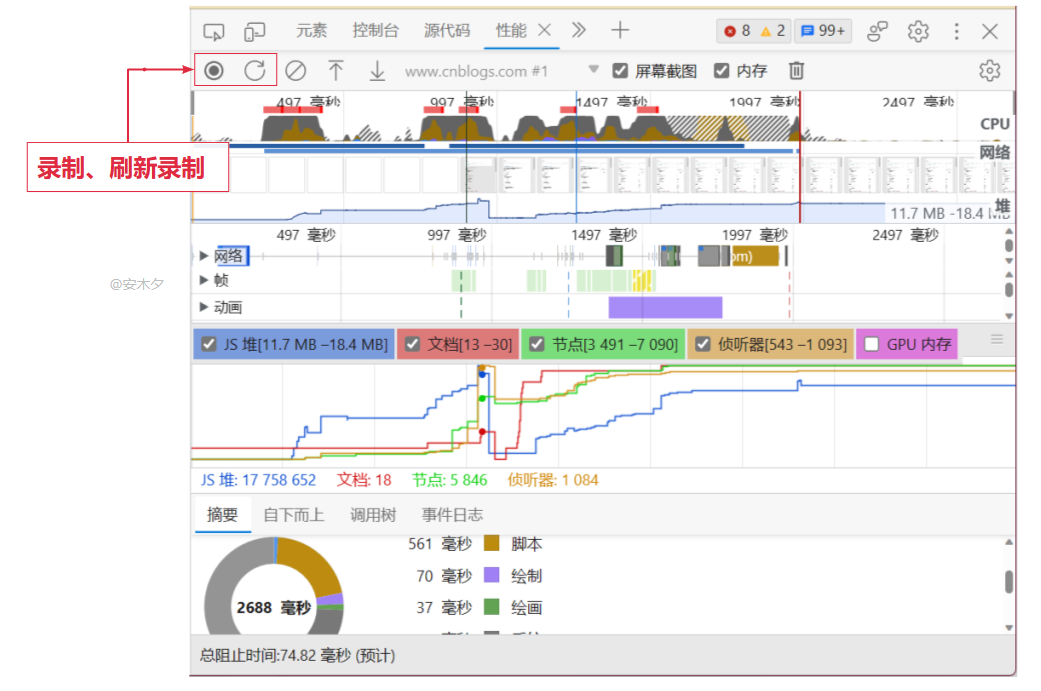Enable the GPU 内存 checkbox
1041x691 pixels.
pos(872,344)
